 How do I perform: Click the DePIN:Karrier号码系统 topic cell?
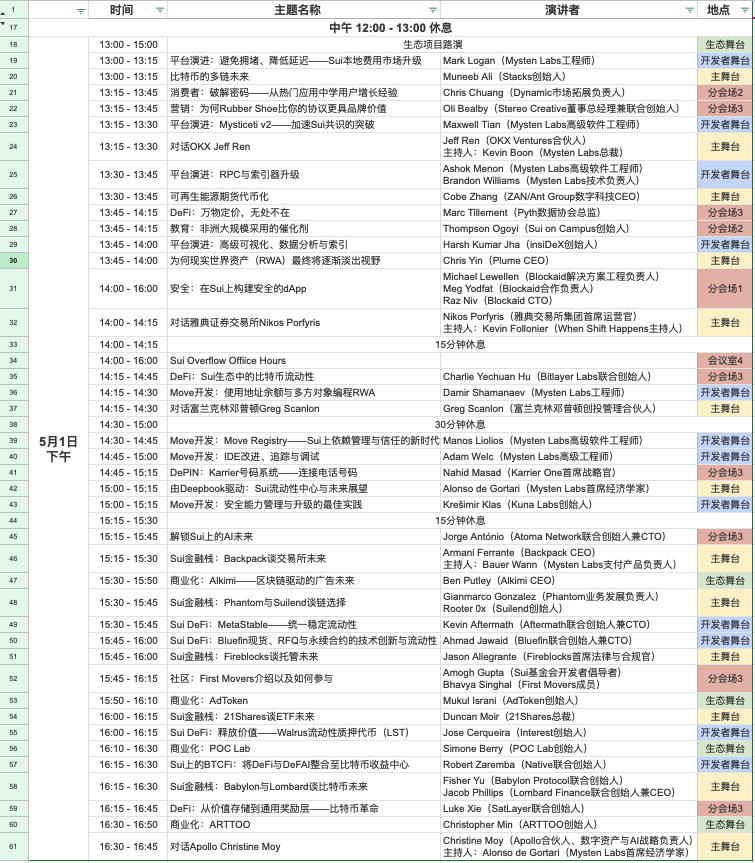click(304, 472)
